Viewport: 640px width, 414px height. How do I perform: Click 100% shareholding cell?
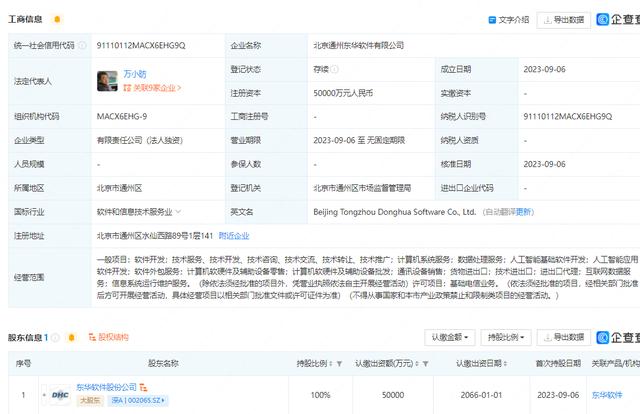[320, 395]
